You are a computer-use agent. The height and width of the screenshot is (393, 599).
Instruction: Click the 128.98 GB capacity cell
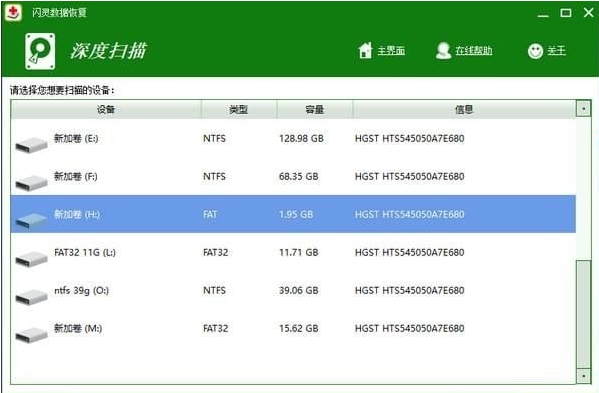[301, 138]
